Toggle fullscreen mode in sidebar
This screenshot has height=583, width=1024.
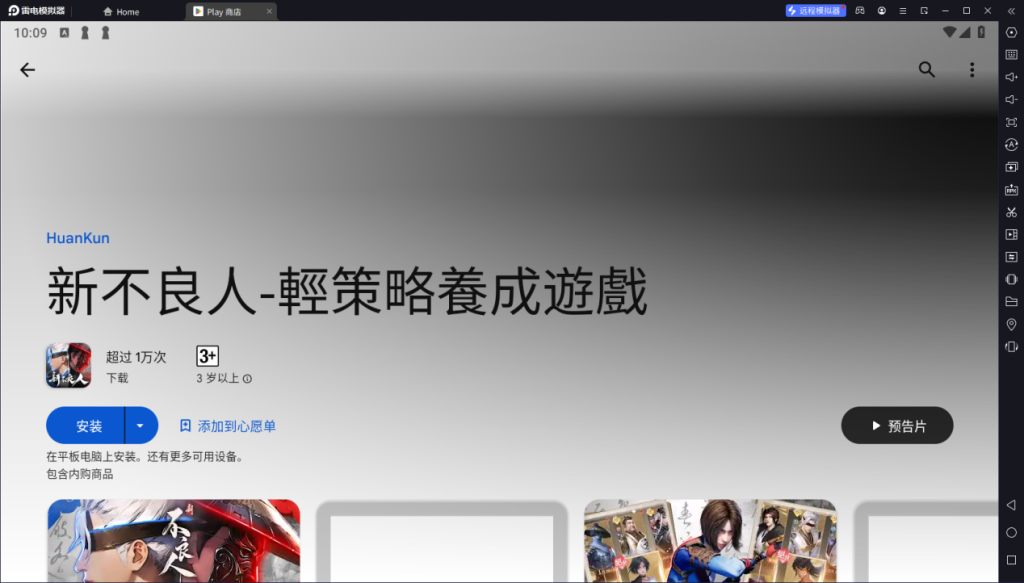point(1011,122)
